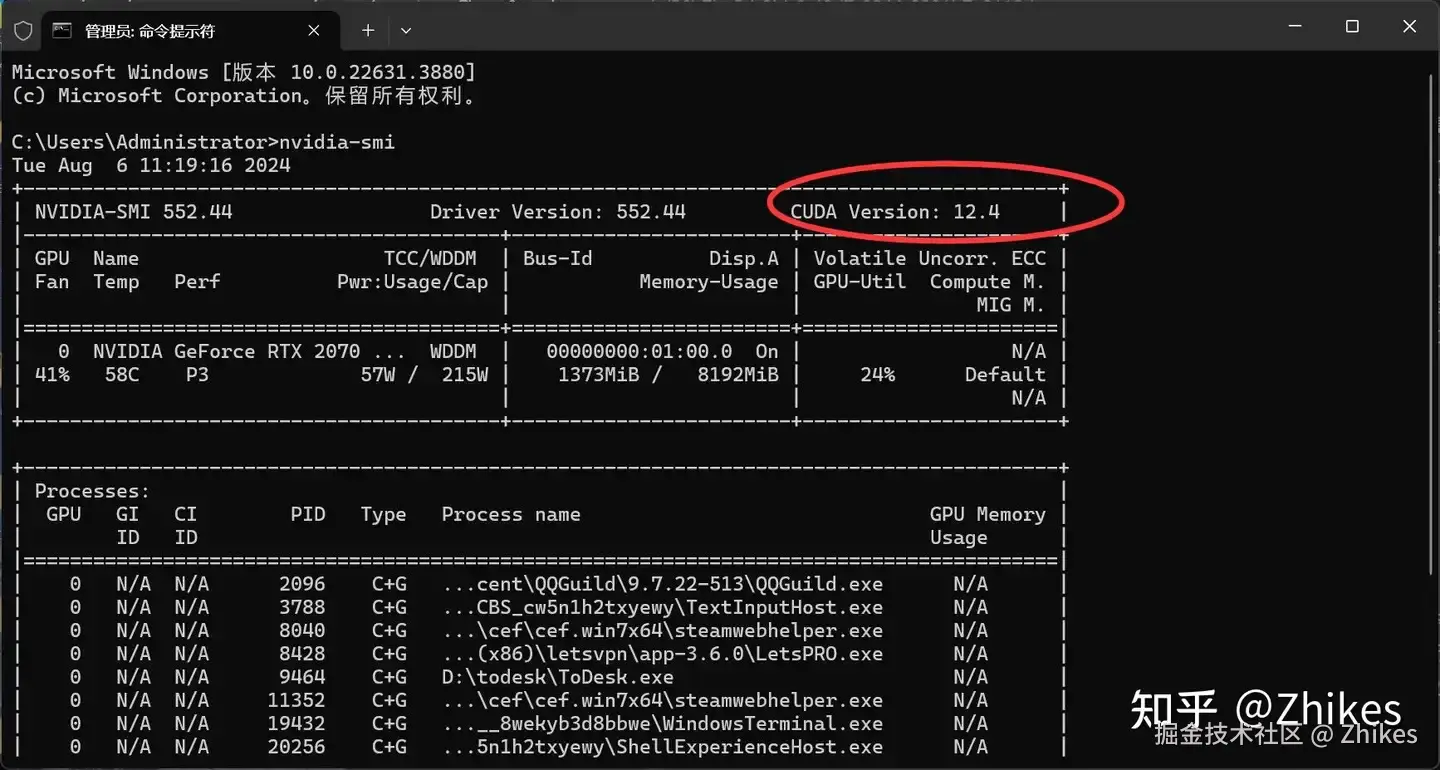Click the 1373MiB / 8192MiB memory usage
Viewport: 1440px width, 770px height.
(x=668, y=375)
